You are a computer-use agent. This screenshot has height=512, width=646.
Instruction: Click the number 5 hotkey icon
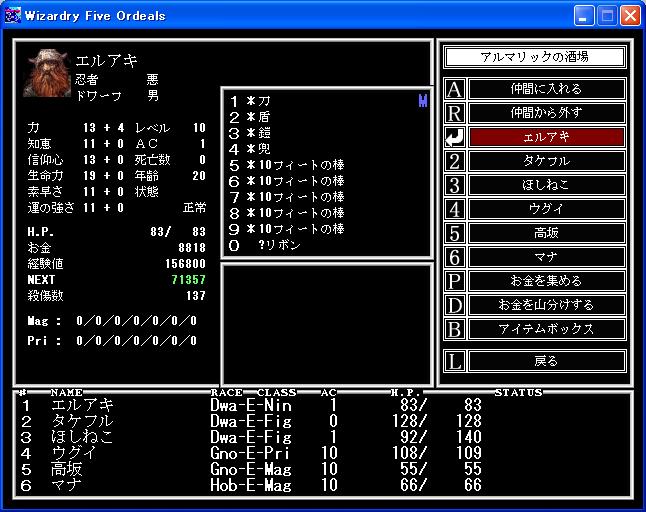point(454,233)
